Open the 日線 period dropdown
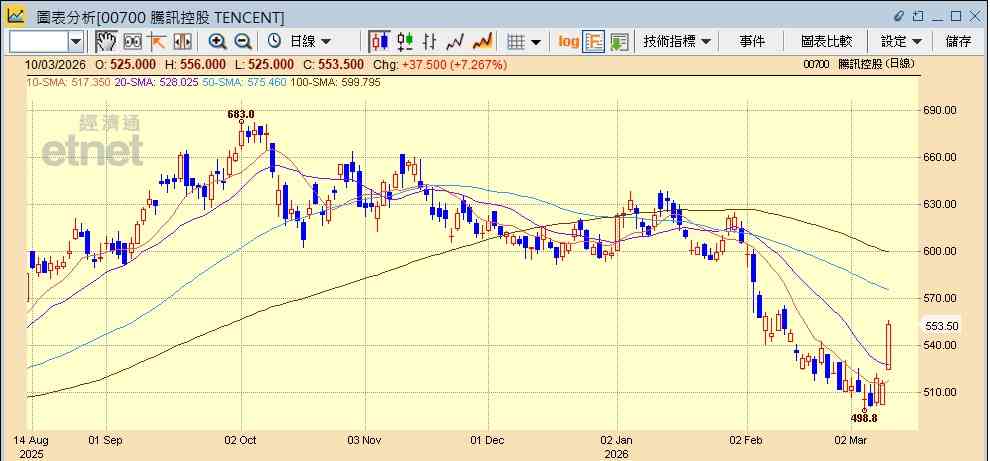 pos(310,42)
